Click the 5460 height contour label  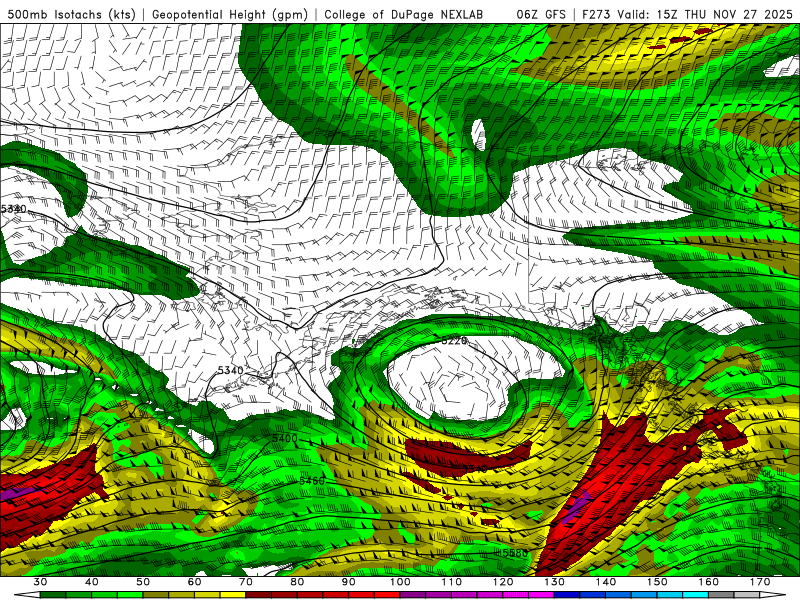pyautogui.click(x=312, y=481)
